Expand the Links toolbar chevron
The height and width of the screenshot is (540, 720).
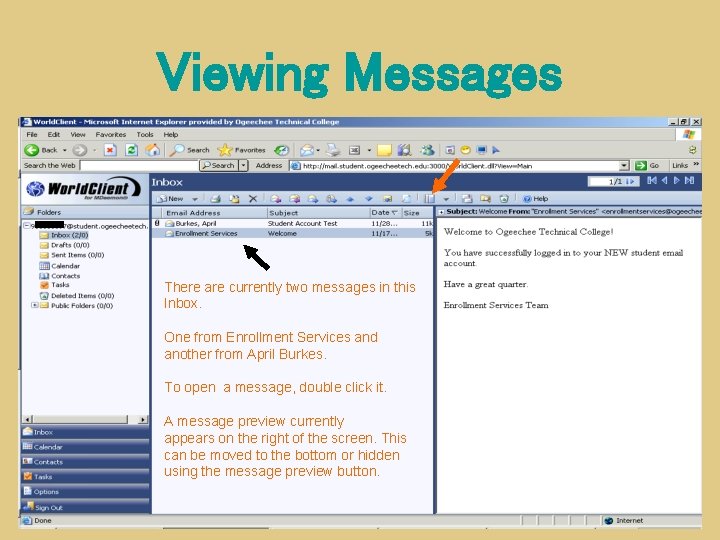coord(696,164)
